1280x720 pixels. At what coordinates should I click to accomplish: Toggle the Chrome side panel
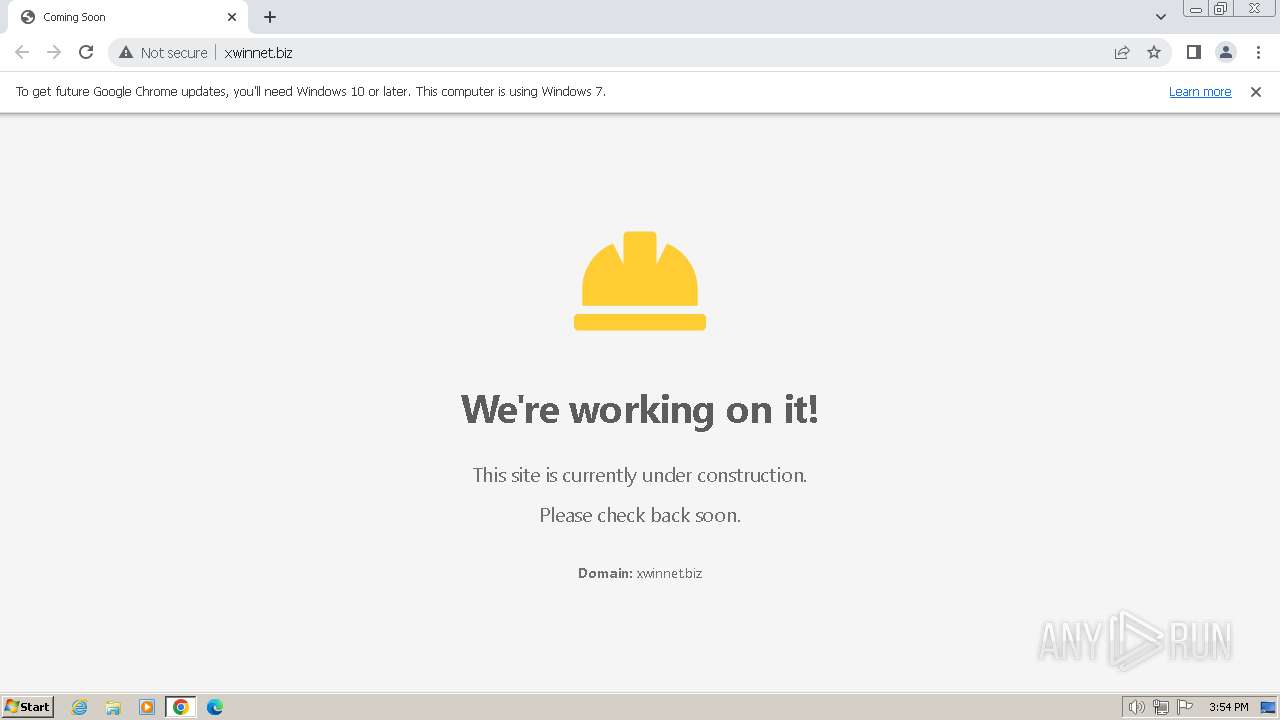click(1193, 52)
